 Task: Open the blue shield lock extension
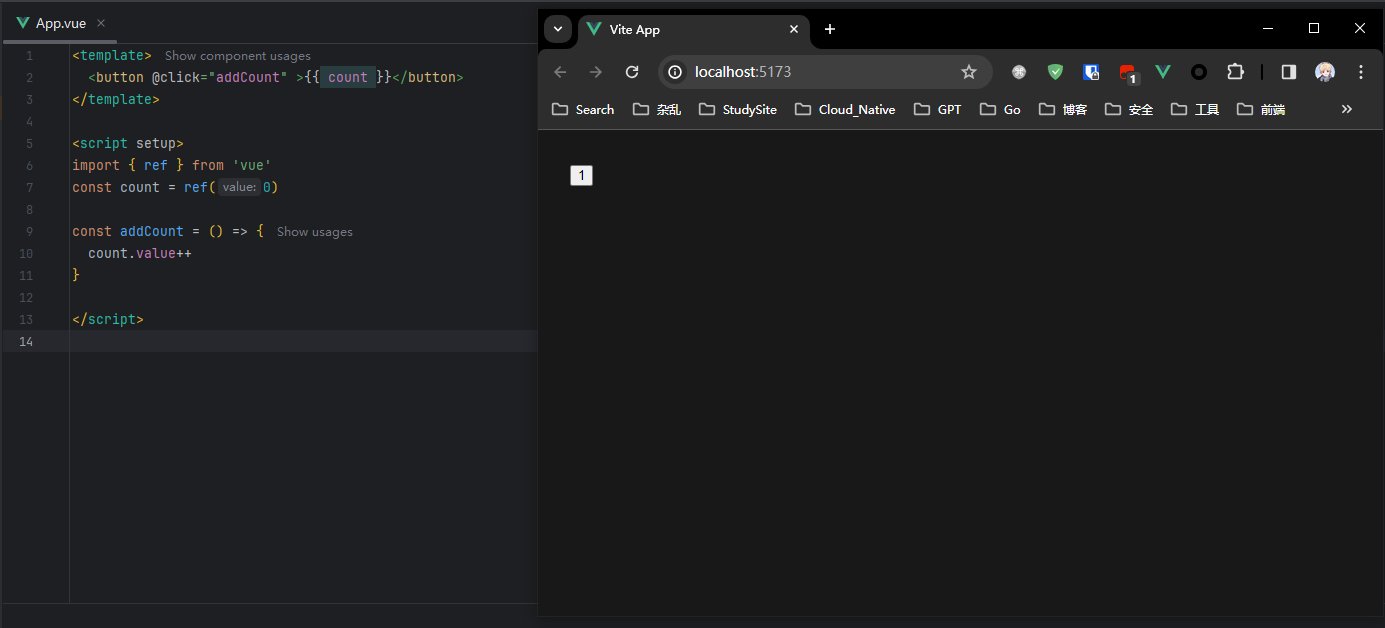coord(1091,72)
